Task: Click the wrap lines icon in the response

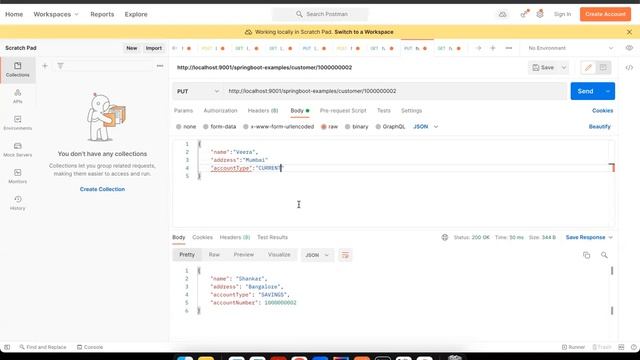Action: click(x=345, y=255)
